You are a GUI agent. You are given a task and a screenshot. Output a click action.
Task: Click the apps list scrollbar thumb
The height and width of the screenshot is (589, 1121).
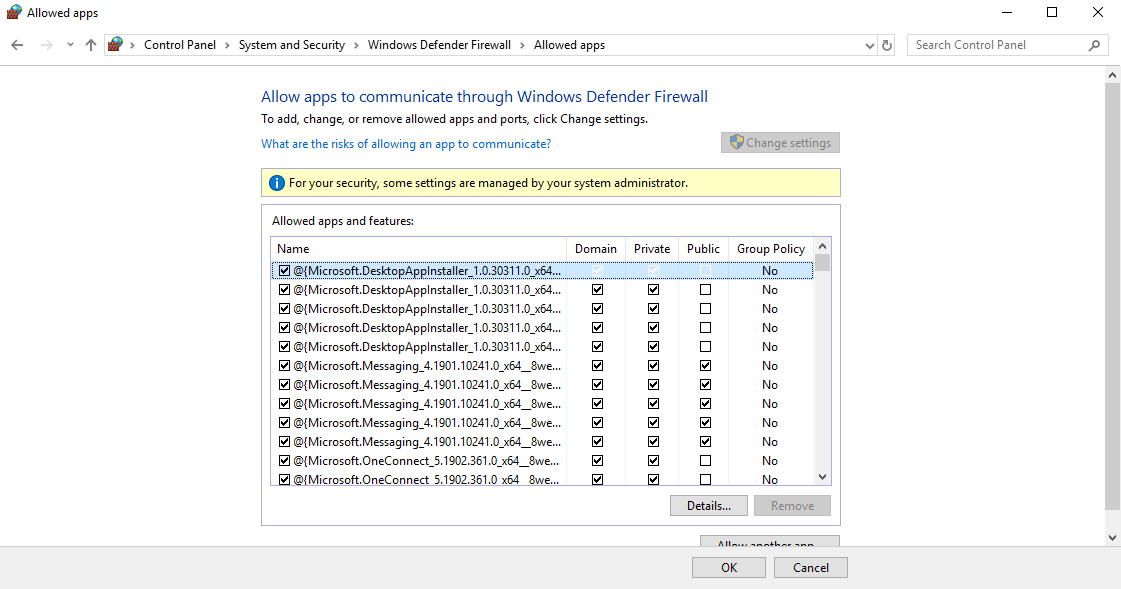(822, 263)
